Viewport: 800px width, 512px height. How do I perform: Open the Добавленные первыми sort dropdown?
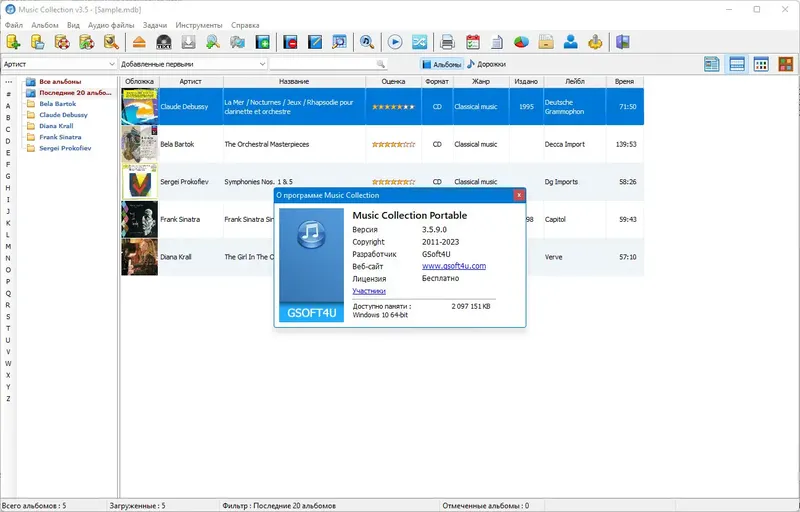click(x=193, y=64)
